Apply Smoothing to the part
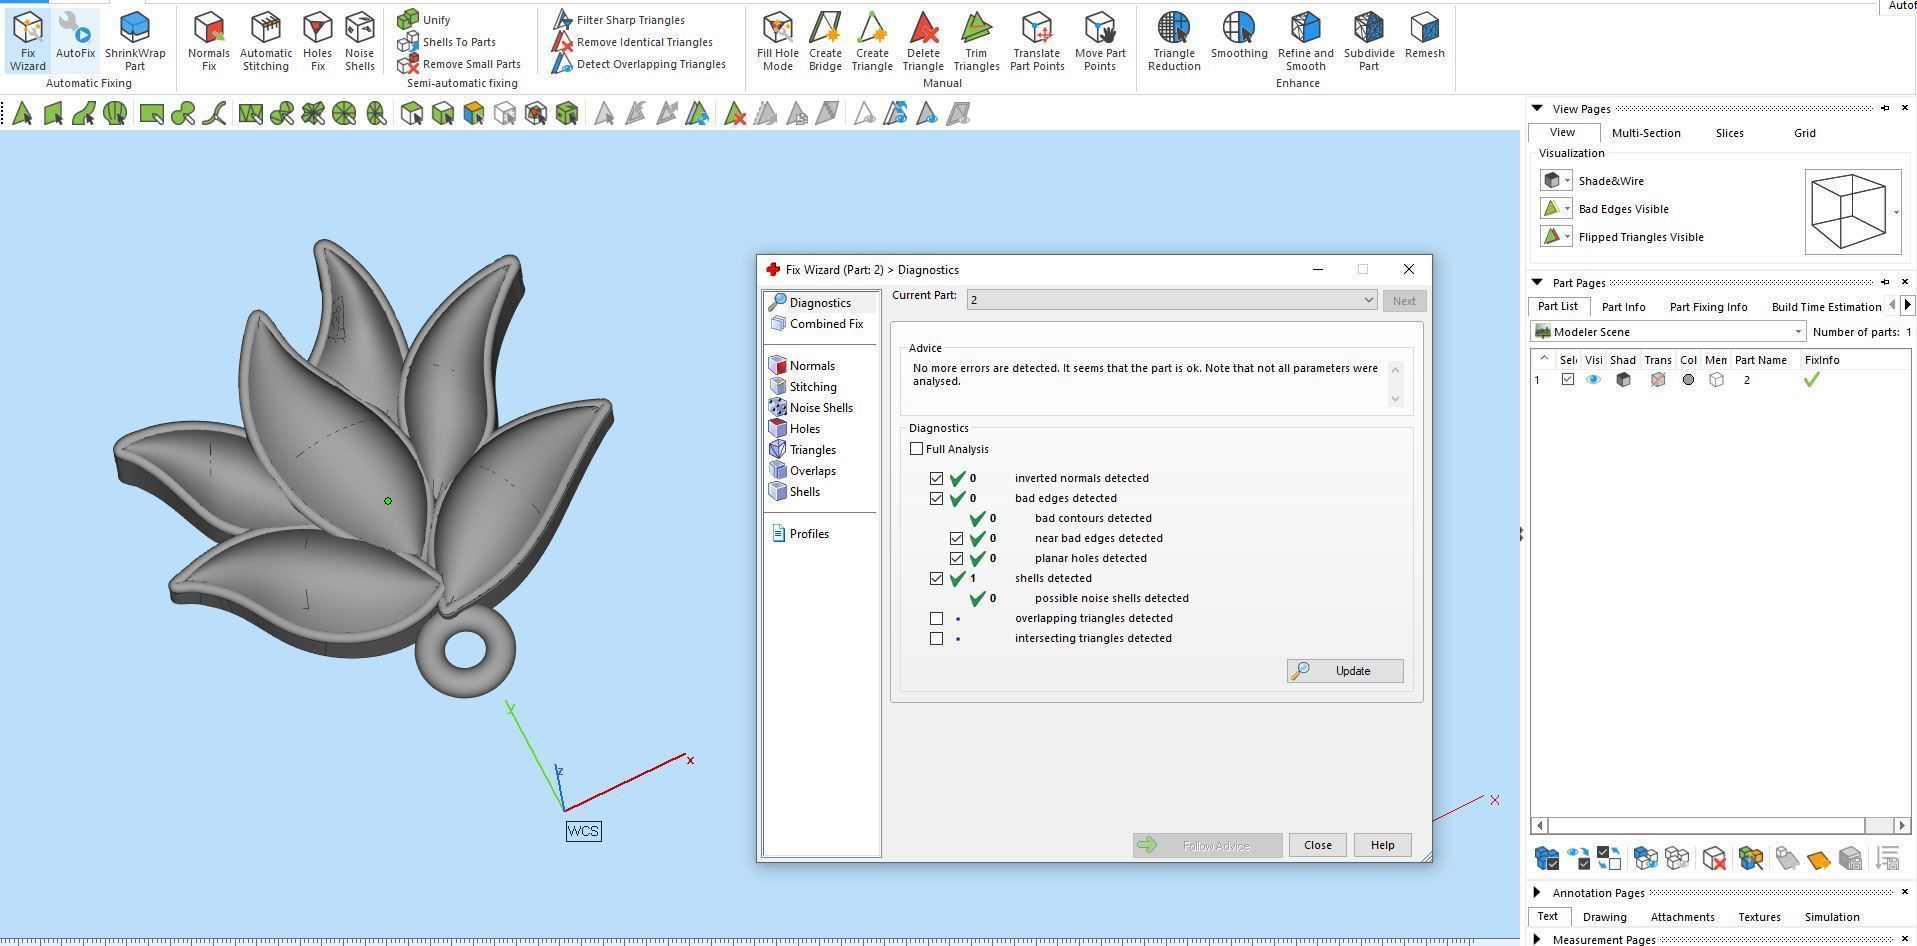This screenshot has width=1917, height=946. 1239,36
